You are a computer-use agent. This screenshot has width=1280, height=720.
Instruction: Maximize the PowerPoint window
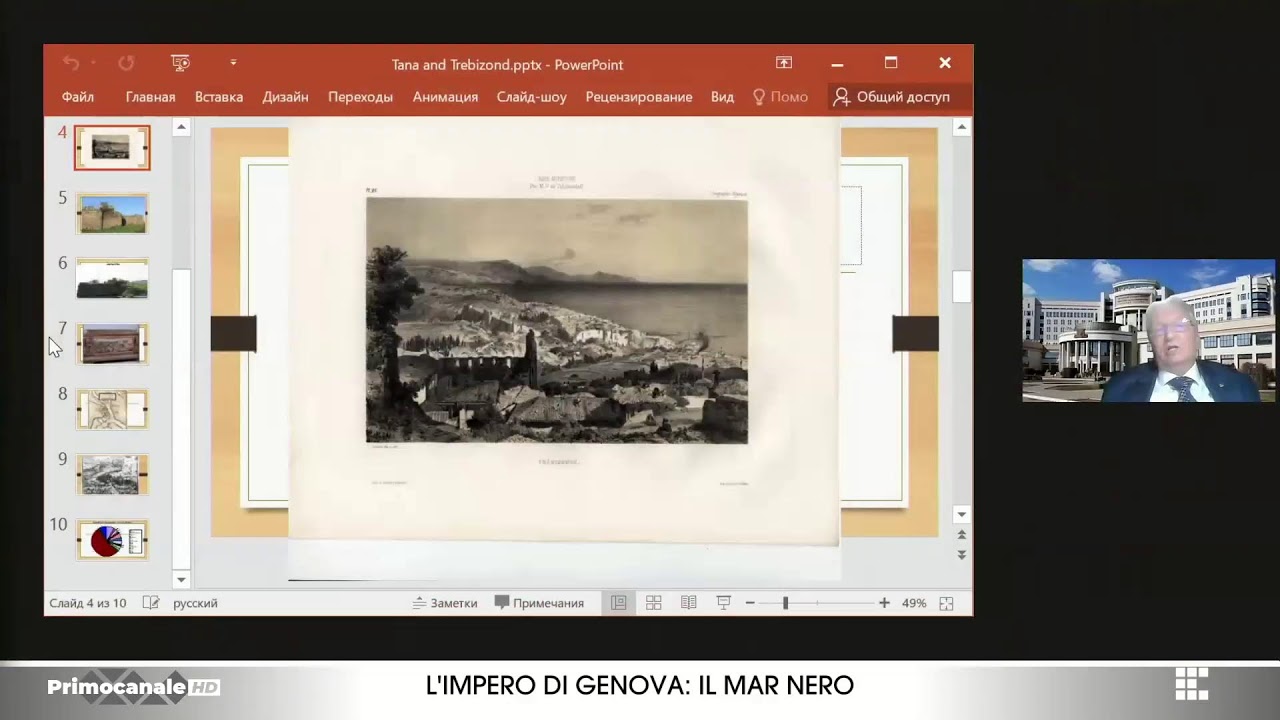pyautogui.click(x=891, y=63)
